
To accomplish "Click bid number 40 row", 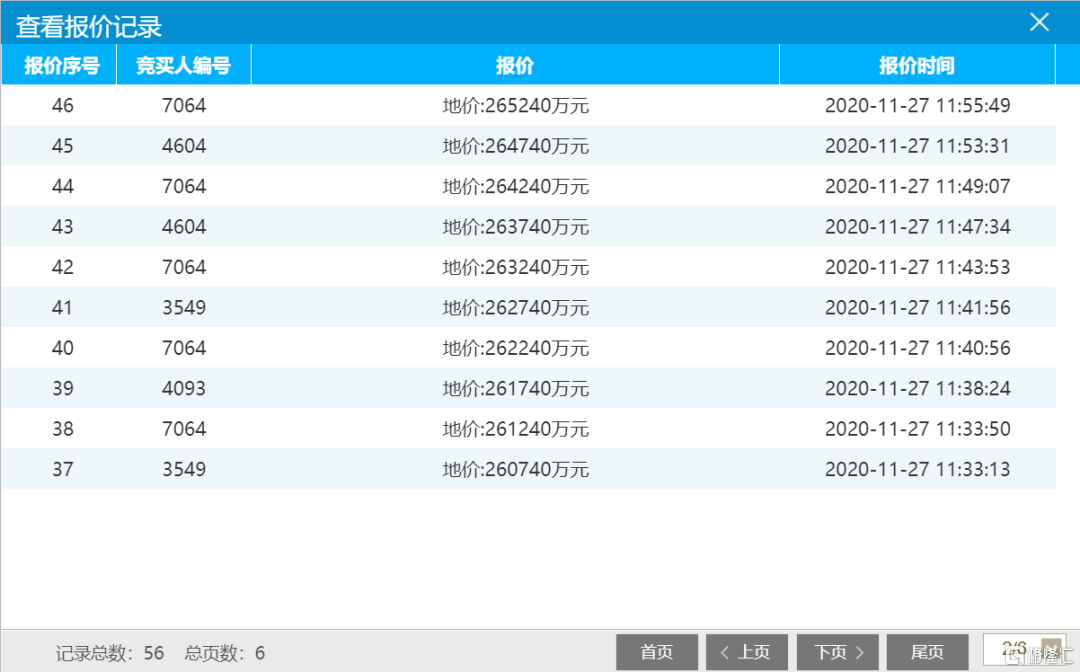I will pos(62,348).
